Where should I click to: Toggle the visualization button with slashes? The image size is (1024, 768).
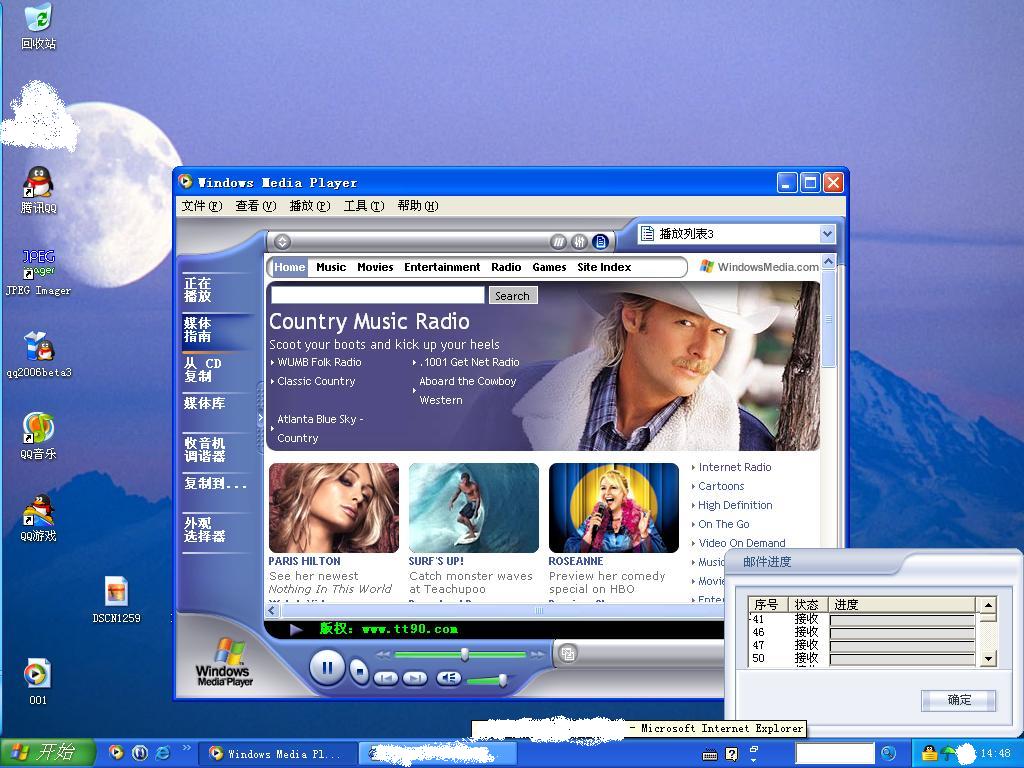click(558, 242)
